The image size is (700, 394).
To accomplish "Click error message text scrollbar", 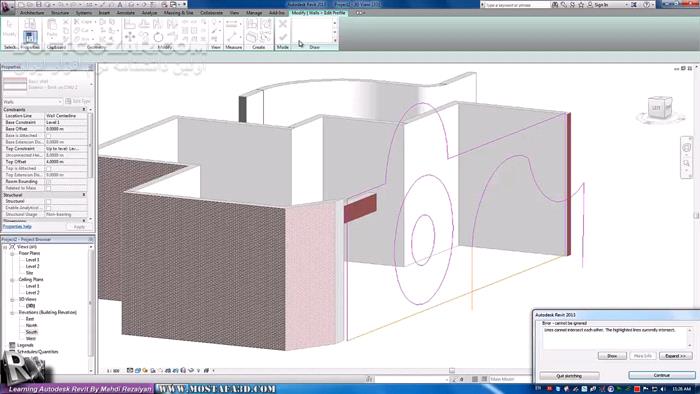I will 689,337.
